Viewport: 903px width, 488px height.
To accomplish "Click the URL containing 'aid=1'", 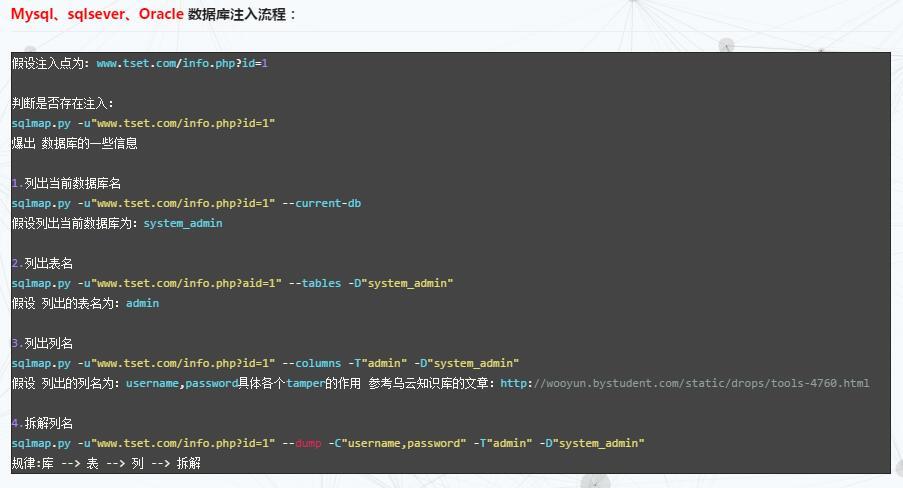I will pyautogui.click(x=187, y=283).
